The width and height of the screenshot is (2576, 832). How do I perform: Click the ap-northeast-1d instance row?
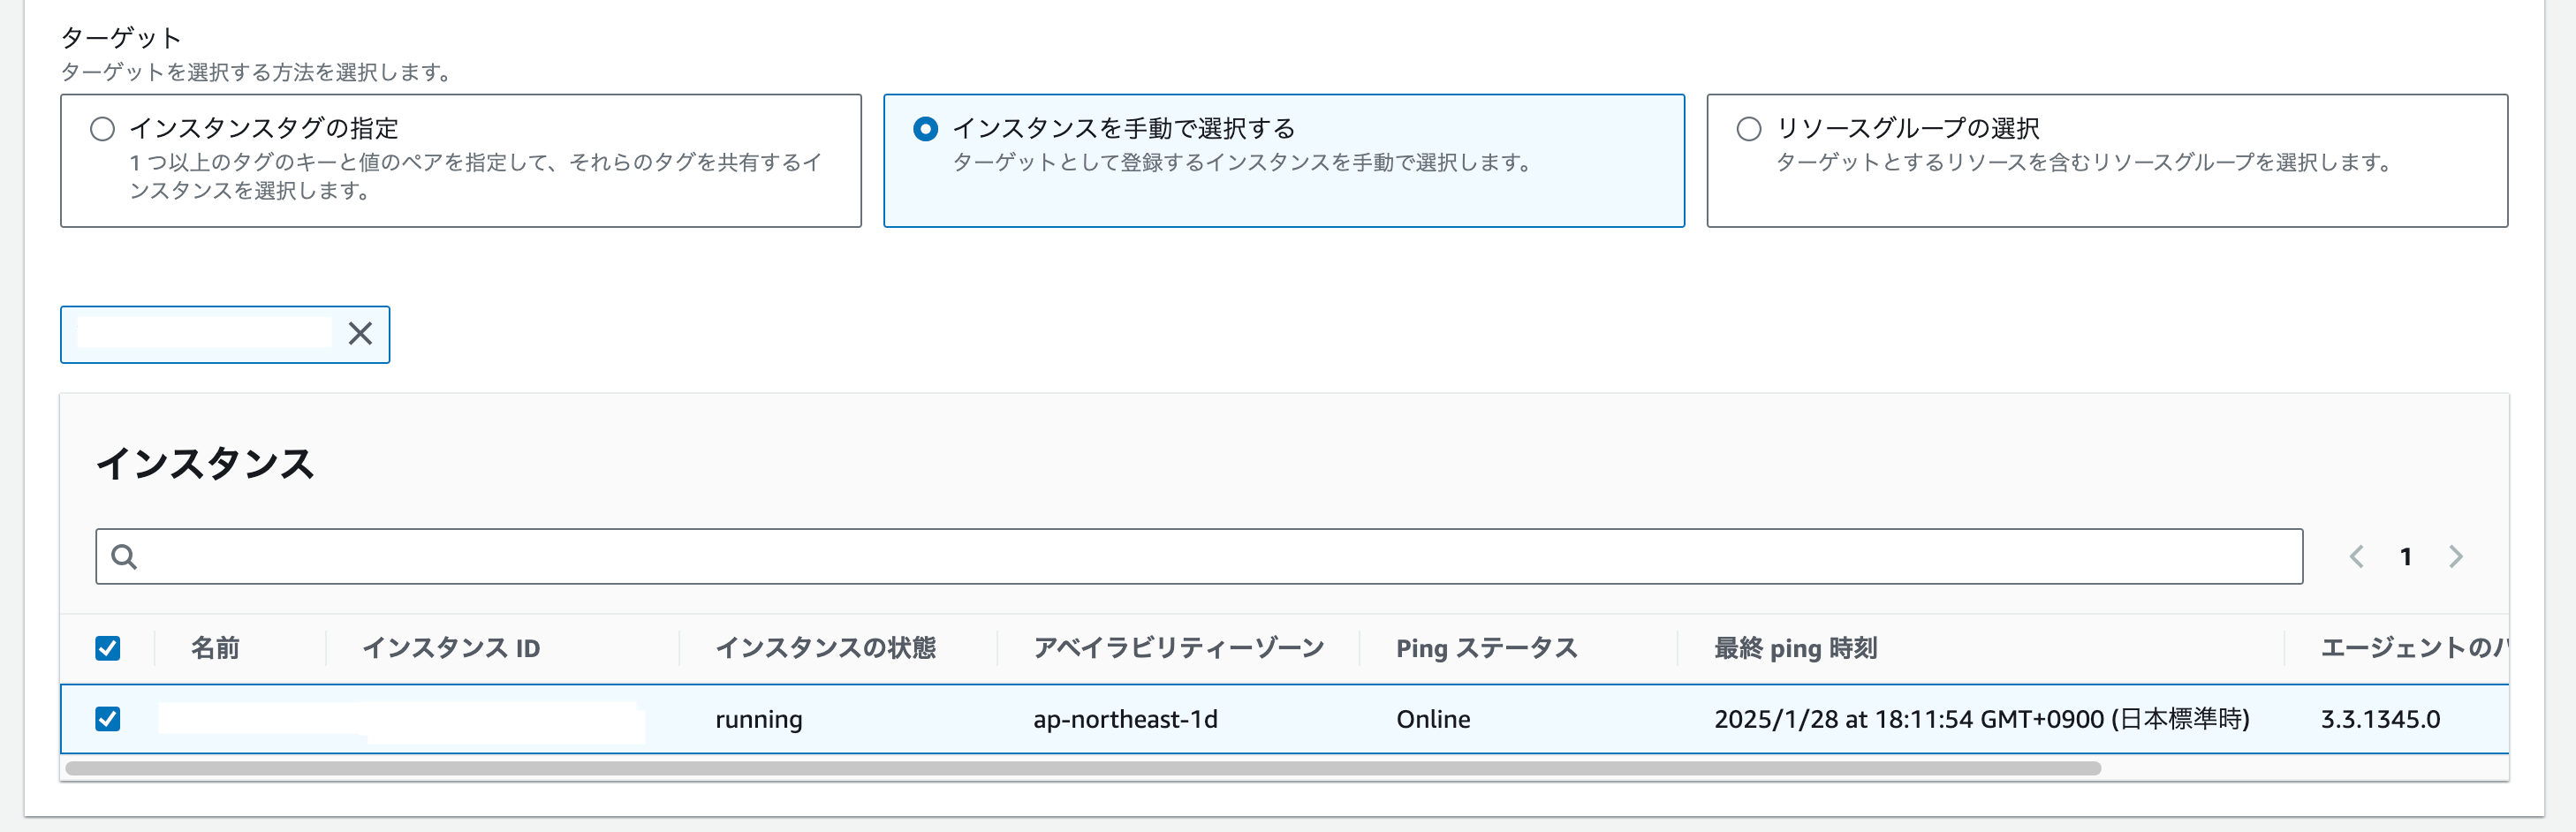tap(1125, 720)
